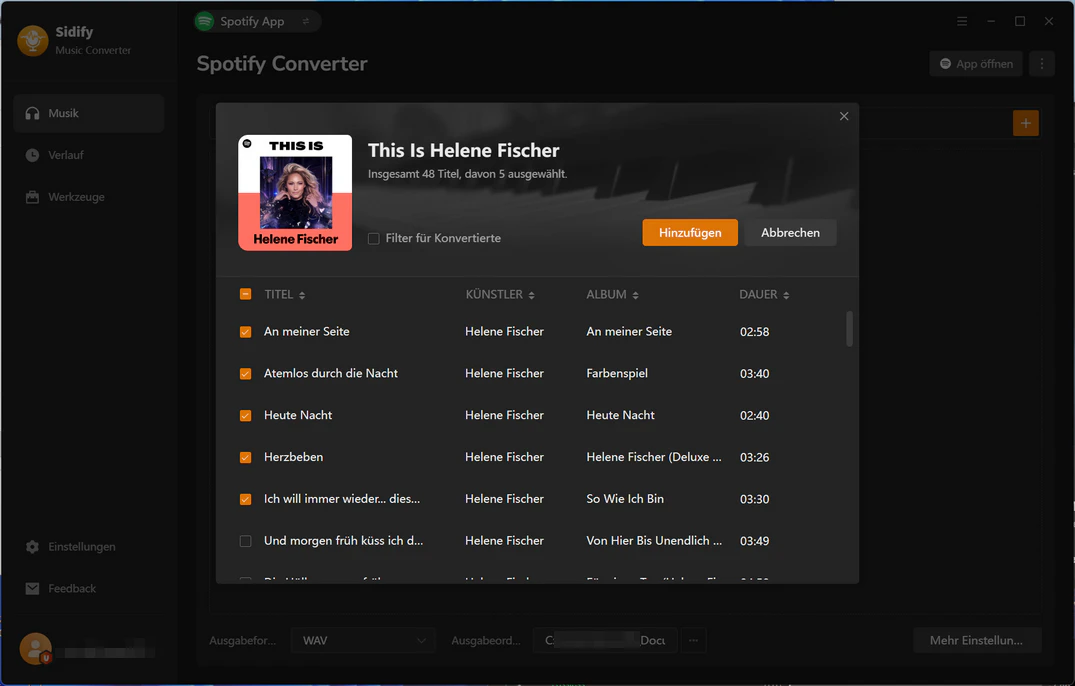Click album name Farbenspiel

[x=616, y=373]
